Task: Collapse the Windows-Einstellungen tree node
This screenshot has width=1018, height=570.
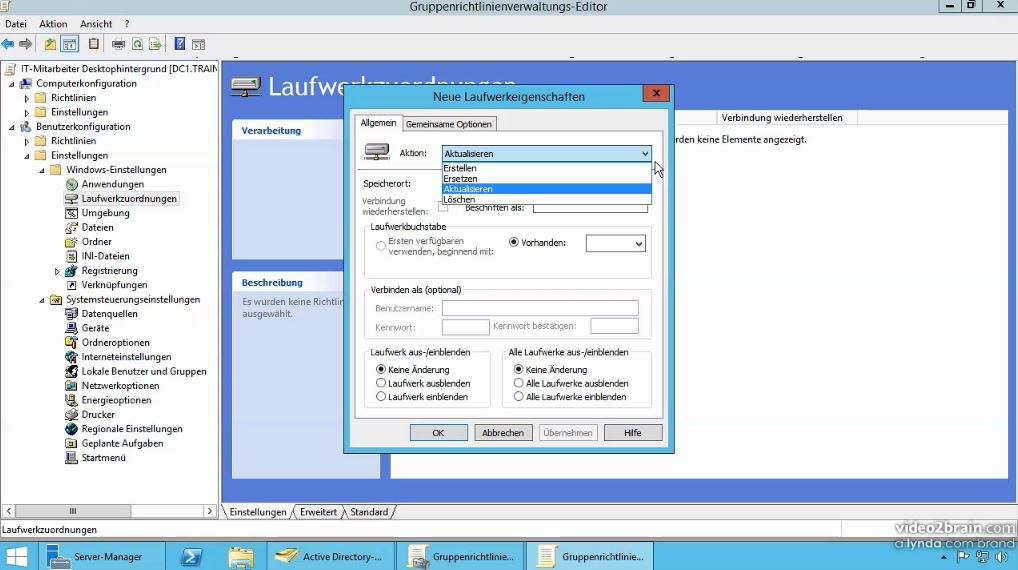Action: (x=42, y=170)
